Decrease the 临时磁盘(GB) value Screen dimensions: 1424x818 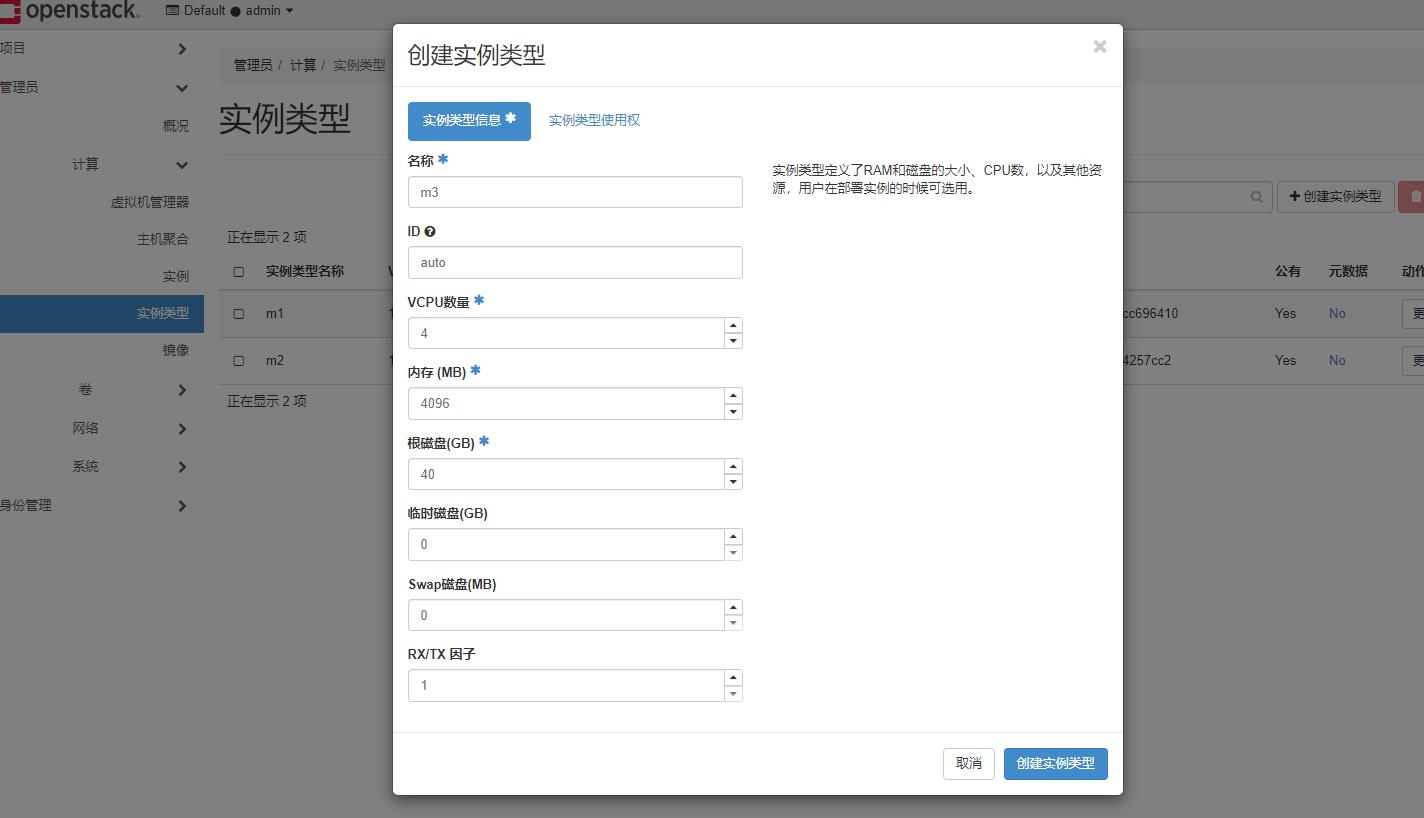734,553
